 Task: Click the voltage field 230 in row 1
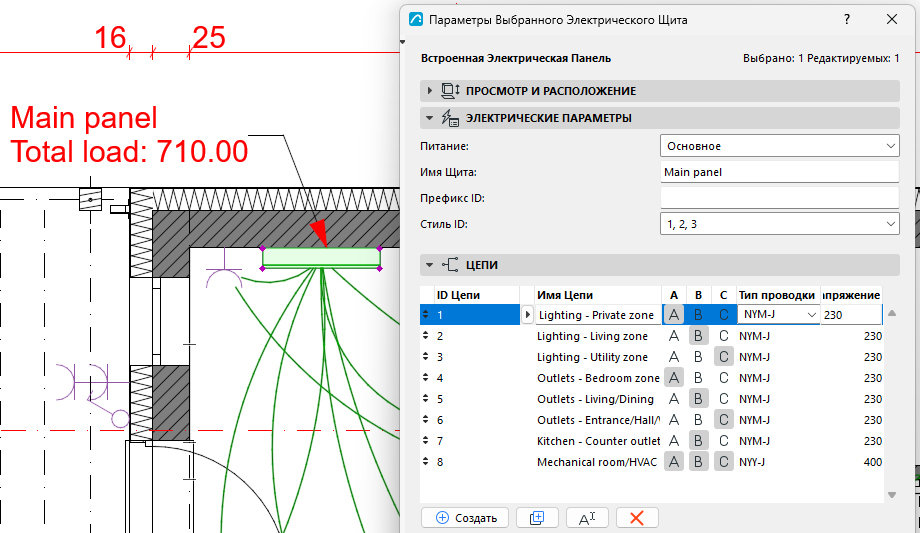click(x=851, y=315)
